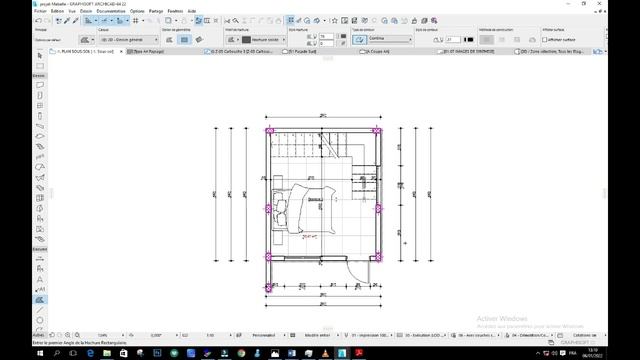The height and width of the screenshot is (360, 640).
Task: Click the grid display icon in the toolbar
Action: tap(136, 20)
